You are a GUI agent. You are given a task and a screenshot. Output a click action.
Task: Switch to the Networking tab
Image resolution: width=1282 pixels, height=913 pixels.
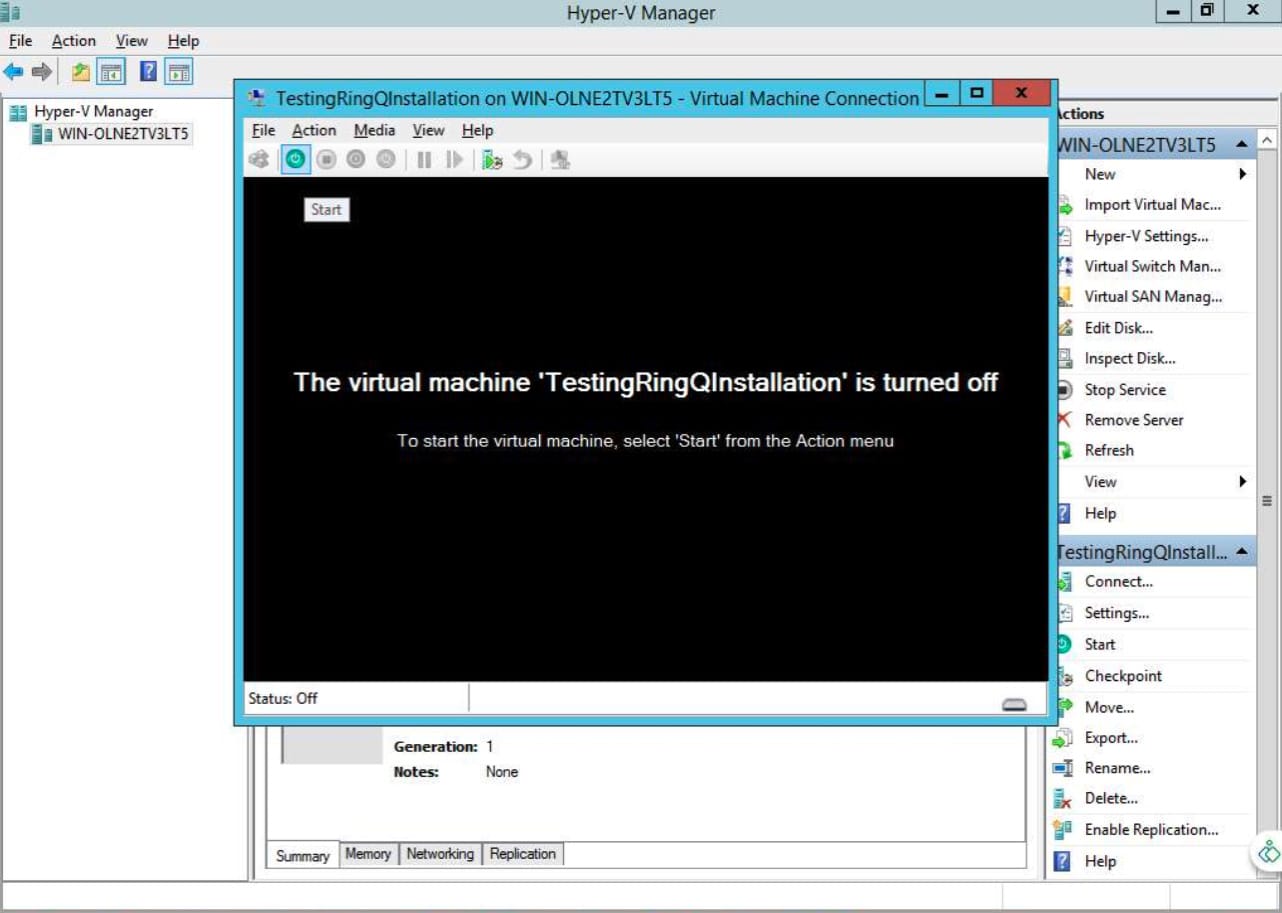pos(440,854)
